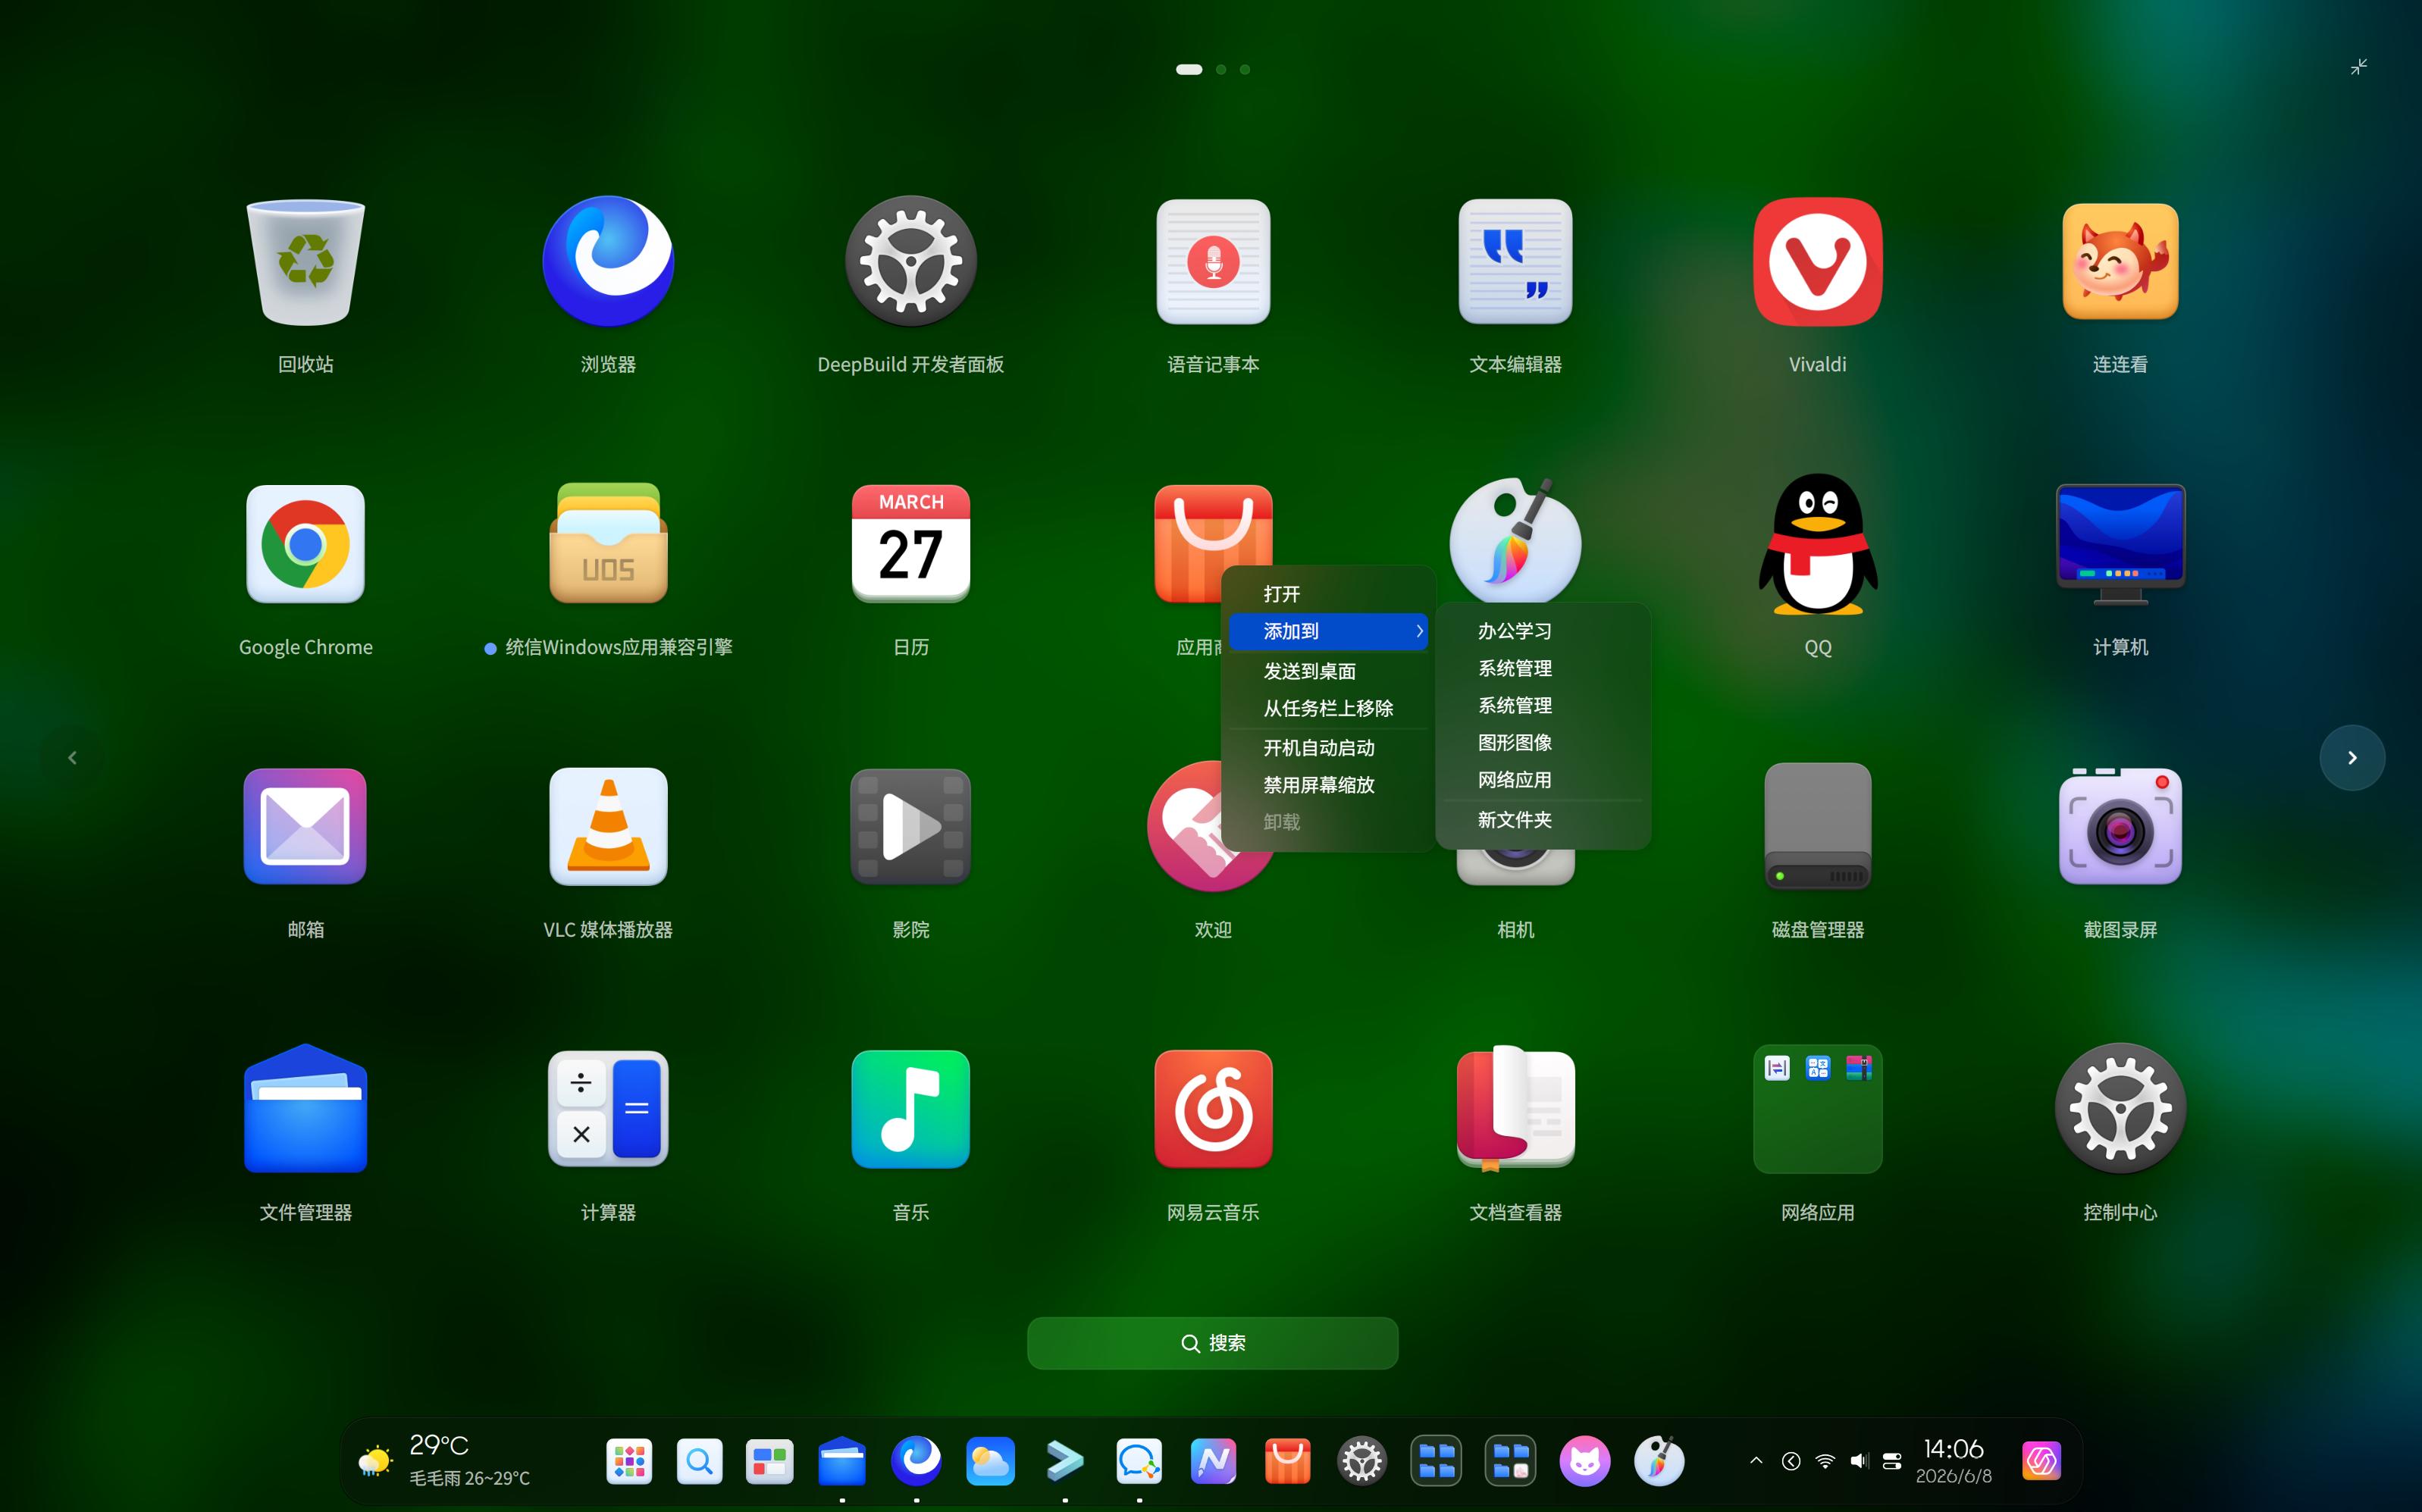Viewport: 2422px width, 1512px height.
Task: Open the 文档查看器 document viewer
Action: coord(1515,1108)
